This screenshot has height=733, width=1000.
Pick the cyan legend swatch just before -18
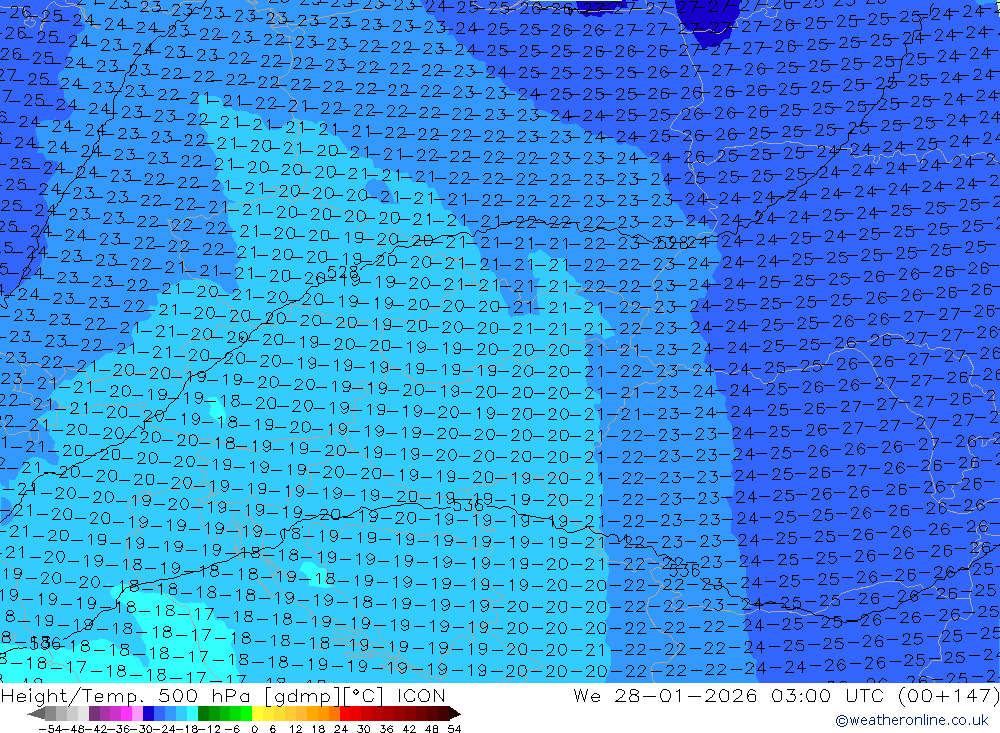click(192, 713)
